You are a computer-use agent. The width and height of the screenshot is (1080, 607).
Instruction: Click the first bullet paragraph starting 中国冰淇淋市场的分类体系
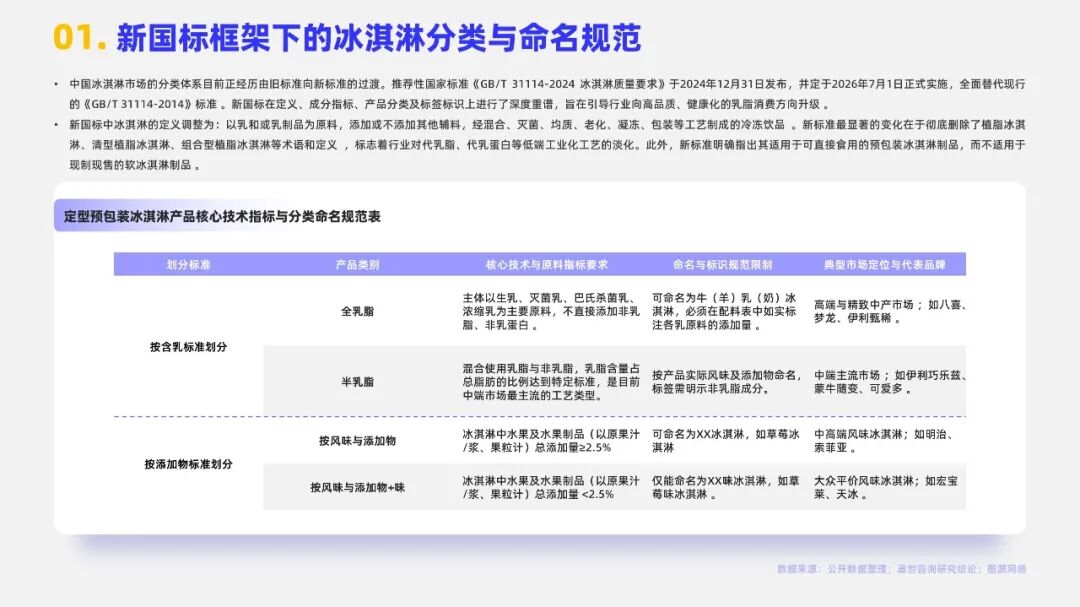pos(547,94)
